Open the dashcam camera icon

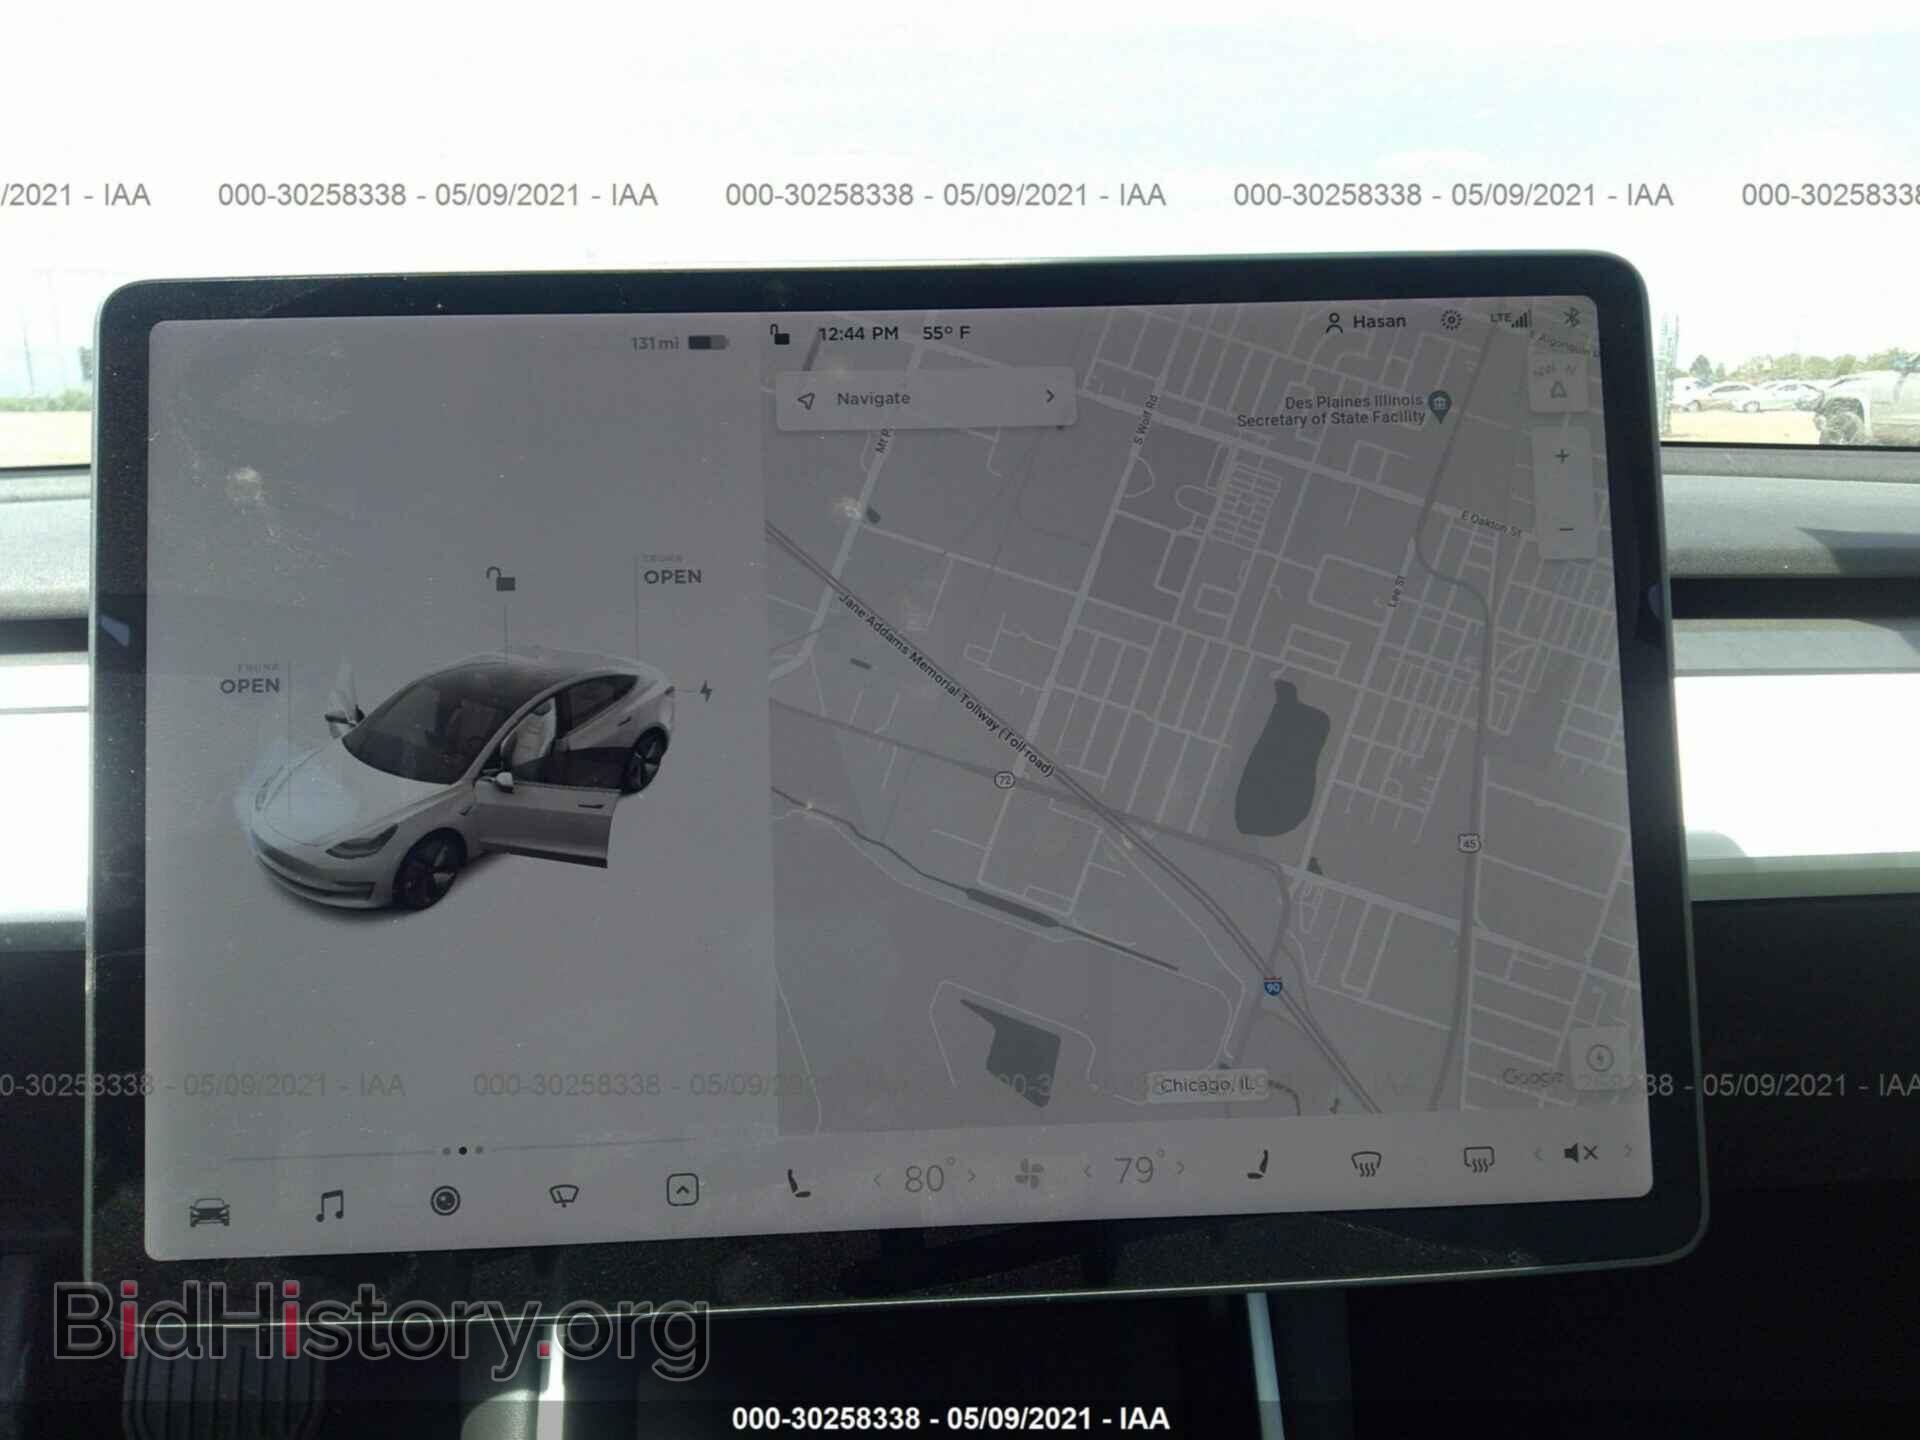(445, 1200)
